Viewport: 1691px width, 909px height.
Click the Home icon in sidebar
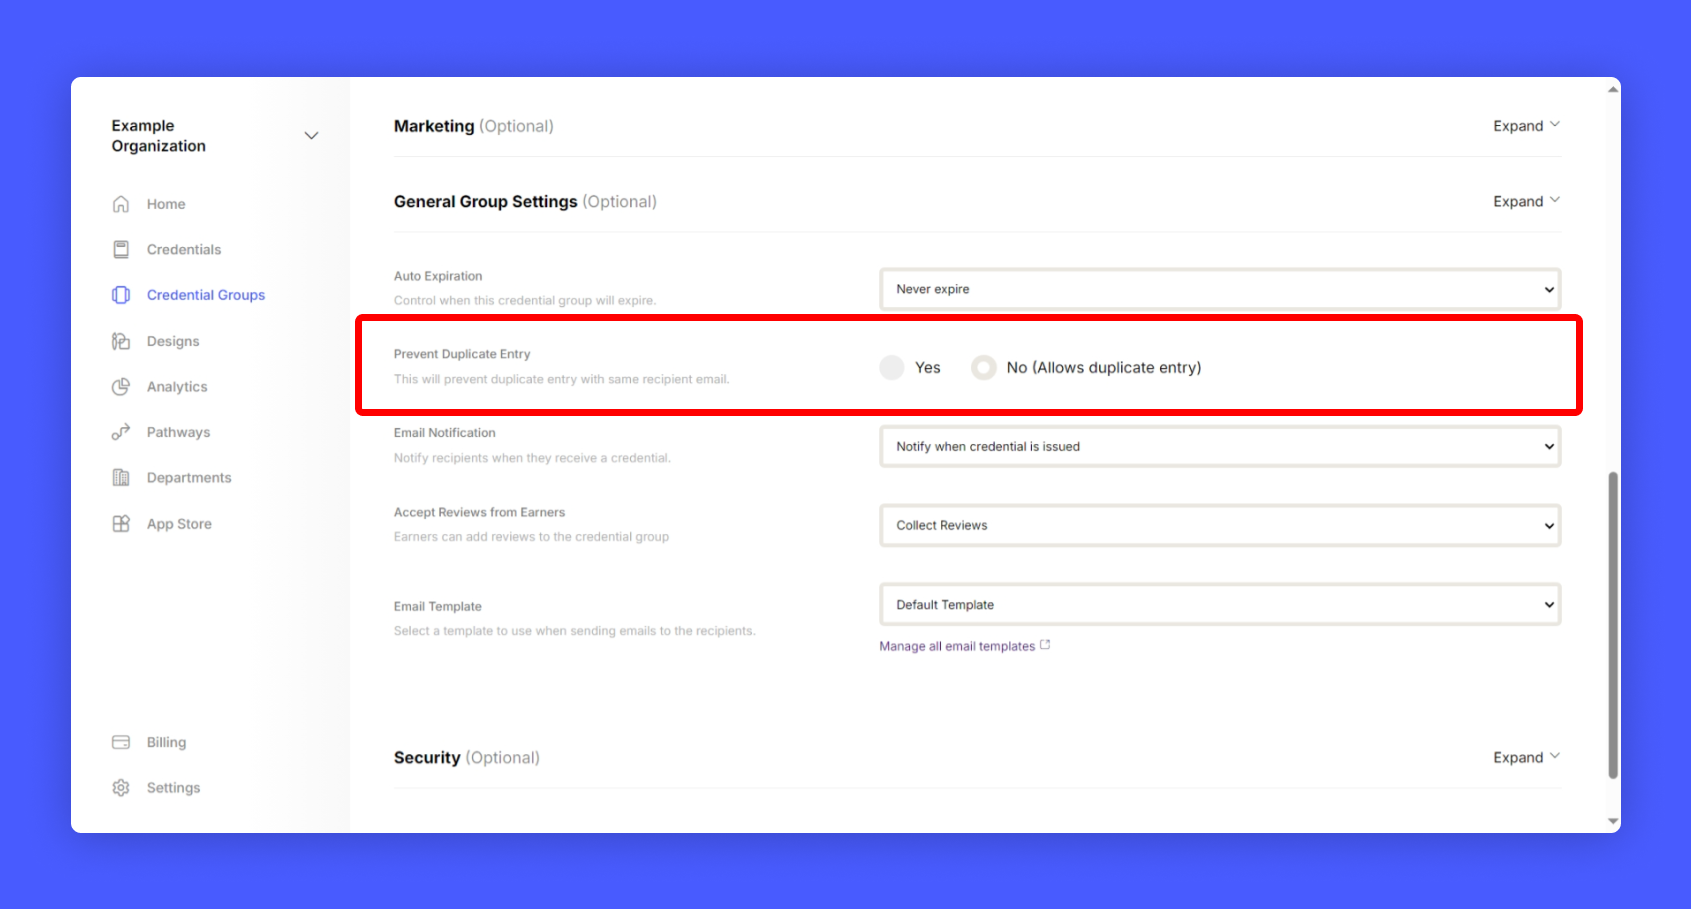tap(121, 204)
